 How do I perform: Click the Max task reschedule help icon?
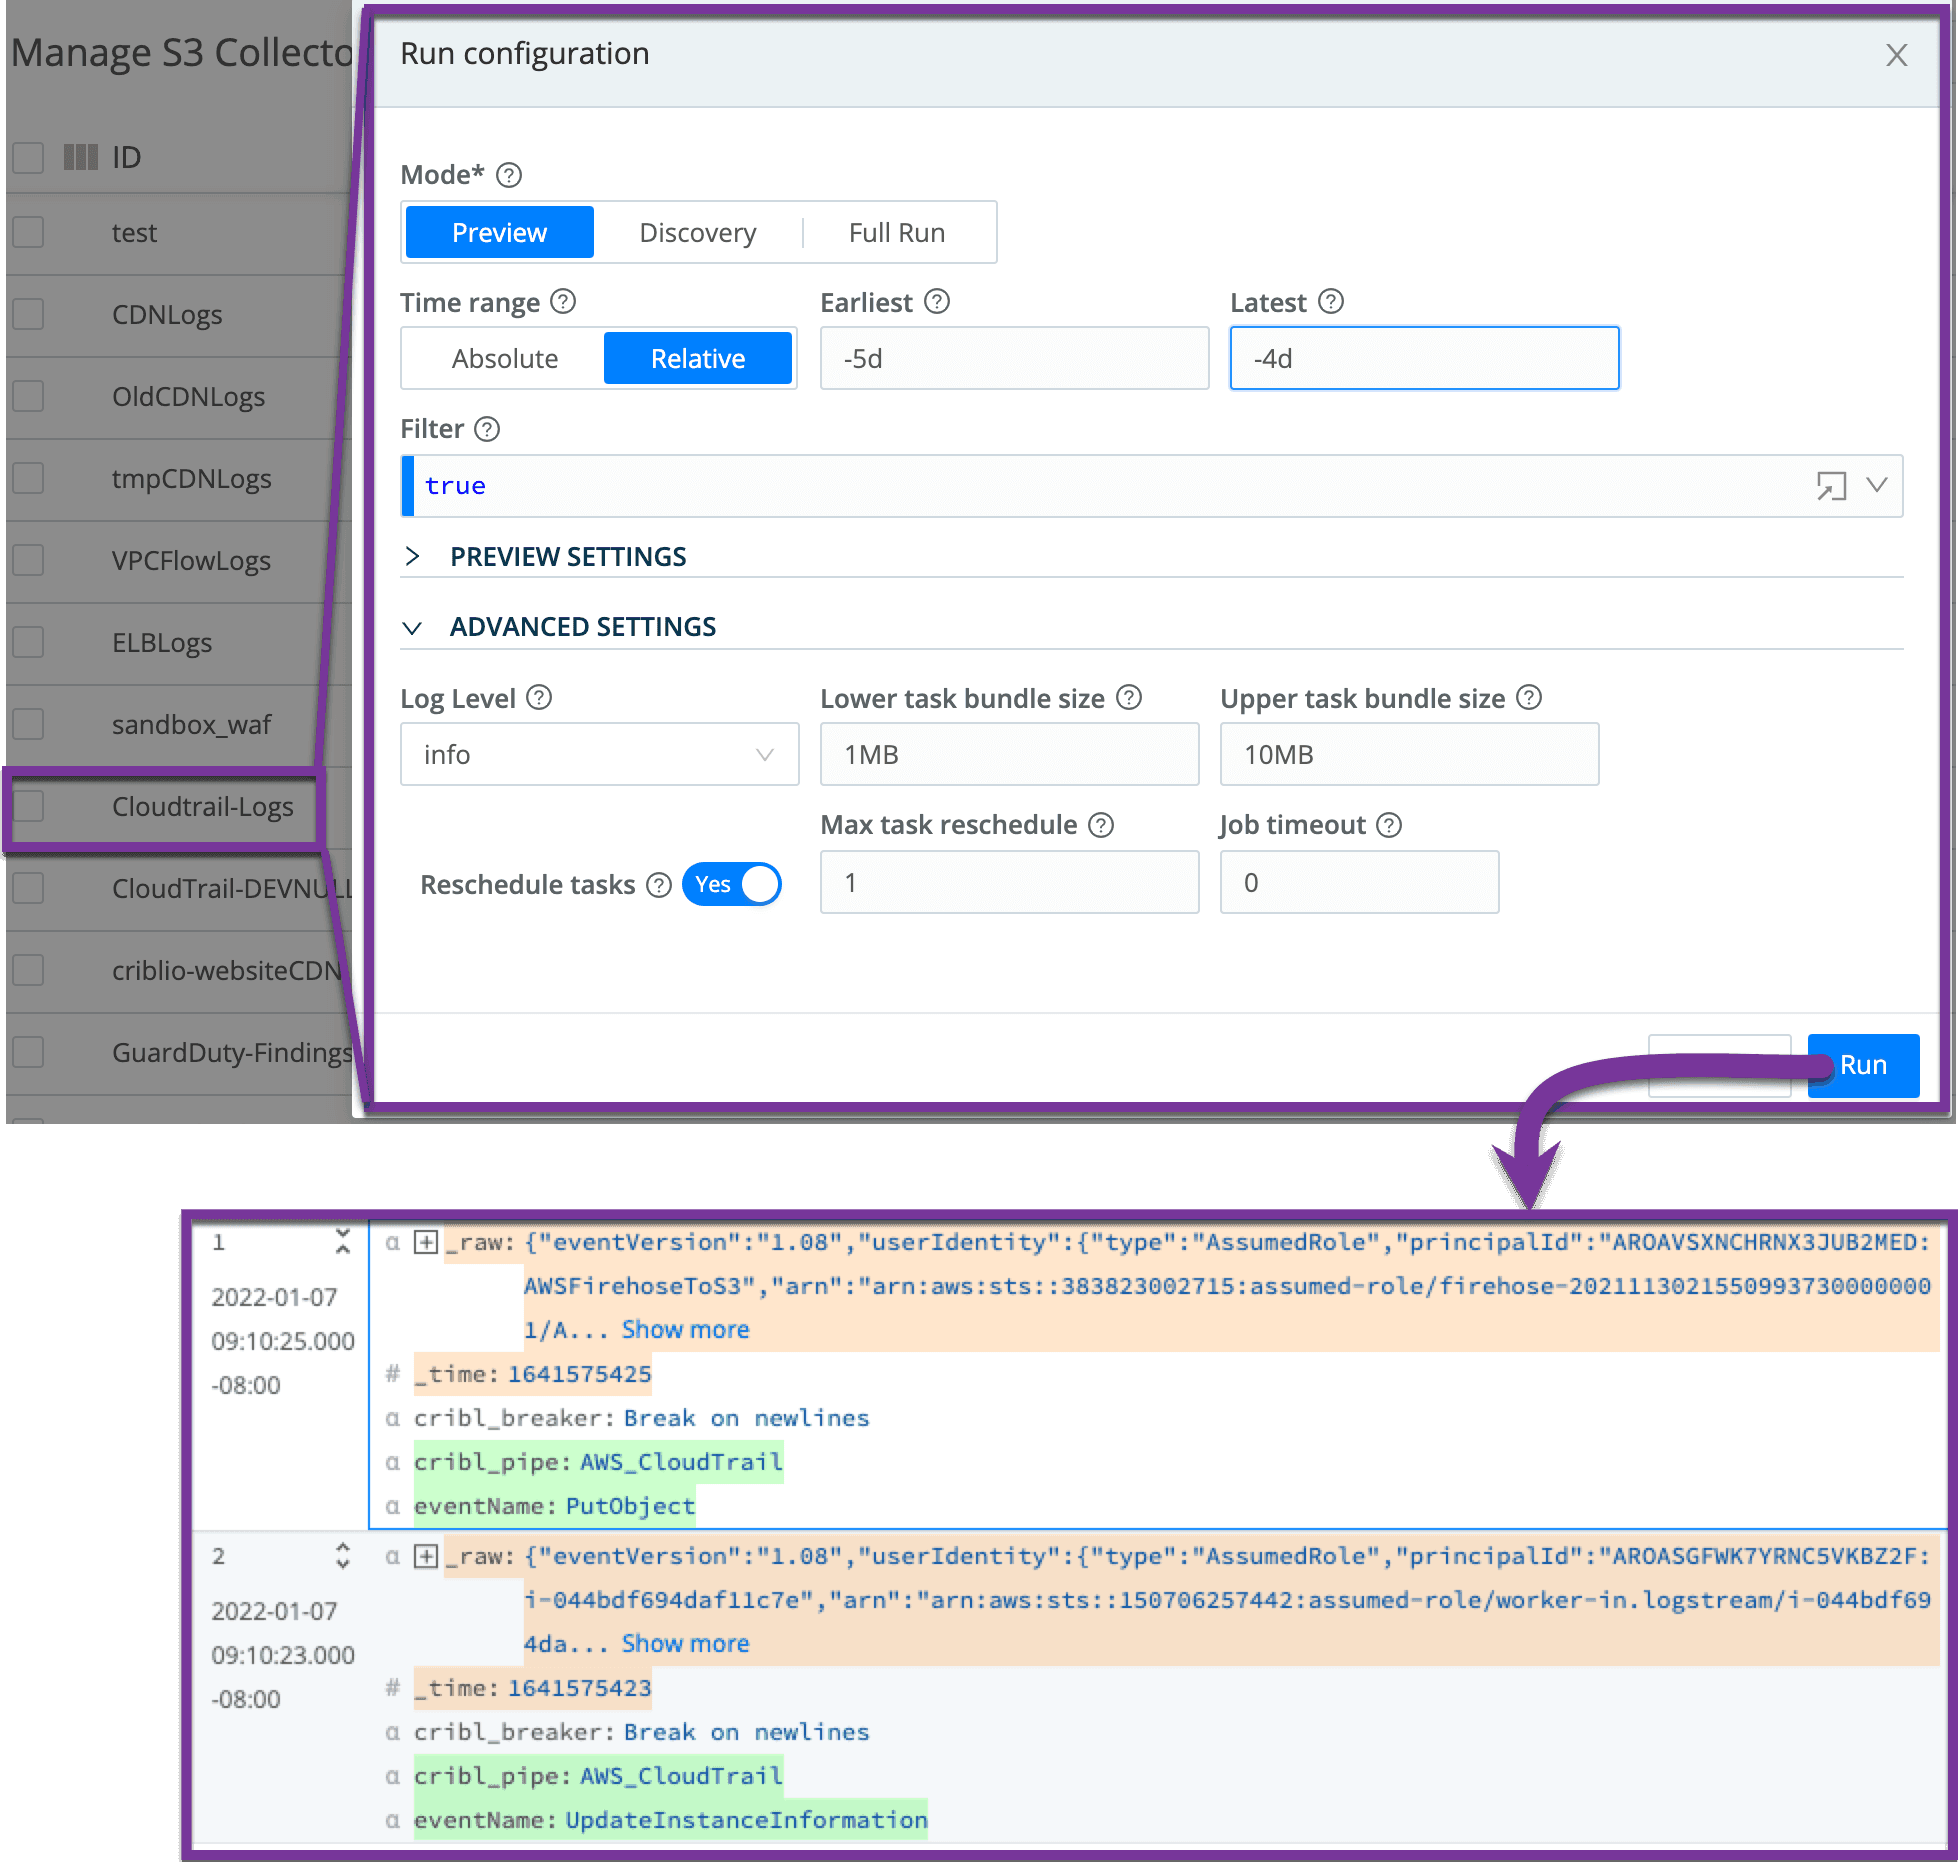tap(1101, 825)
